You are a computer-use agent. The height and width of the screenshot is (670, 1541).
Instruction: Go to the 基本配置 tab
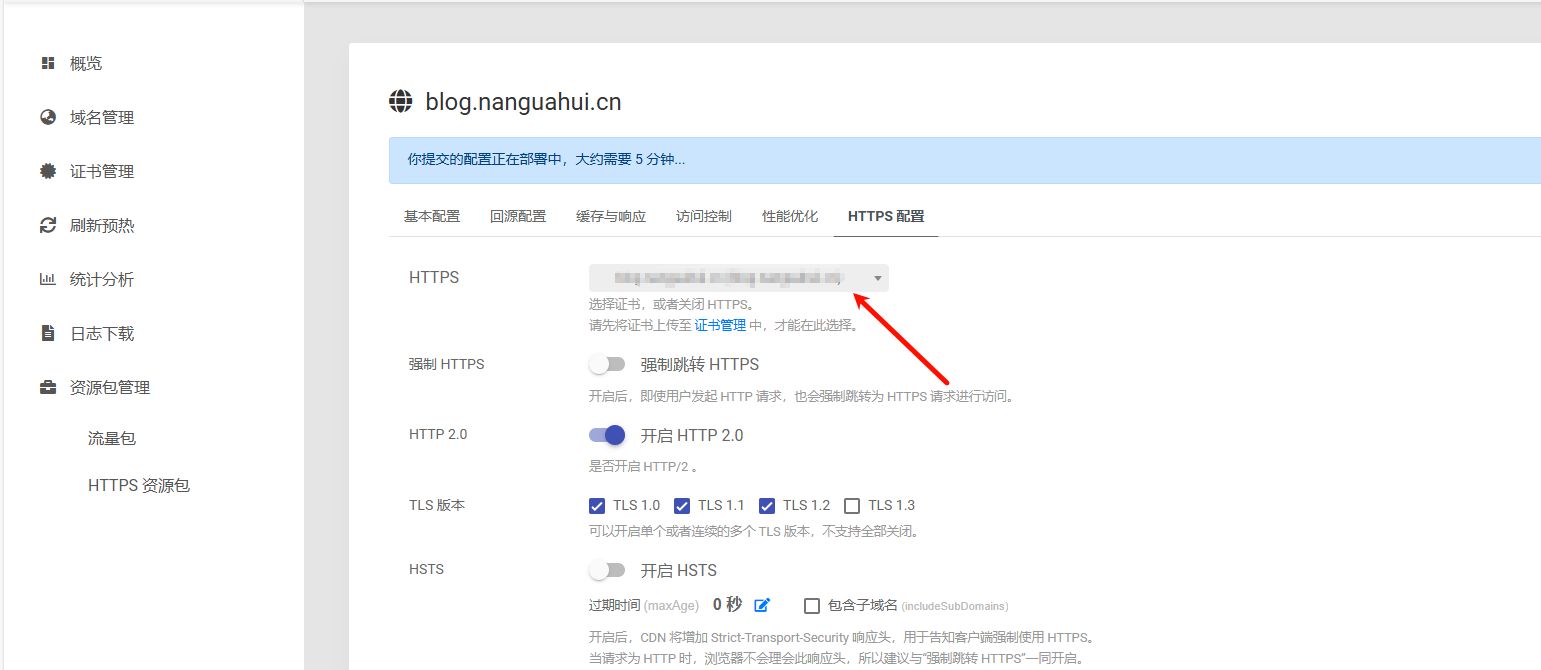(x=432, y=217)
